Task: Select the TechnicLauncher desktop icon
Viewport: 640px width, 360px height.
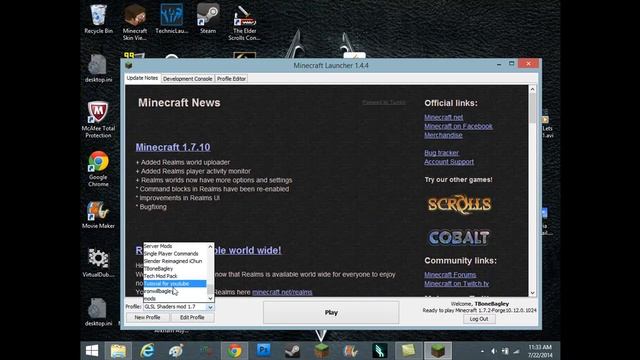Action: [x=171, y=19]
